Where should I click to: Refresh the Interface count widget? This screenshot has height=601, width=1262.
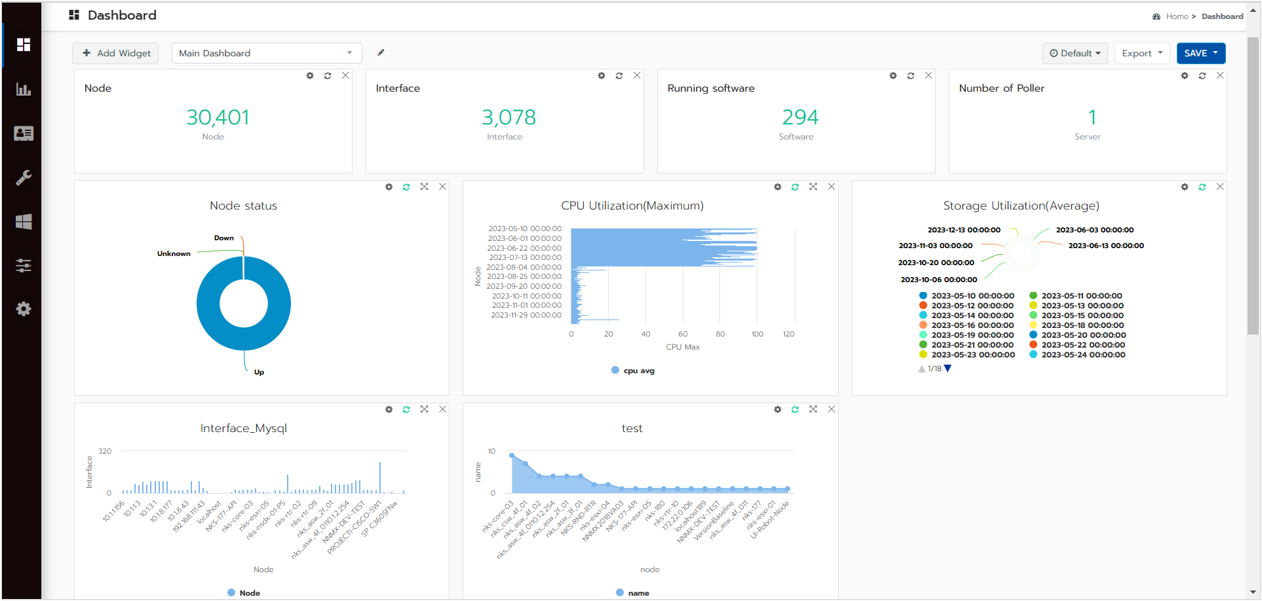click(619, 76)
